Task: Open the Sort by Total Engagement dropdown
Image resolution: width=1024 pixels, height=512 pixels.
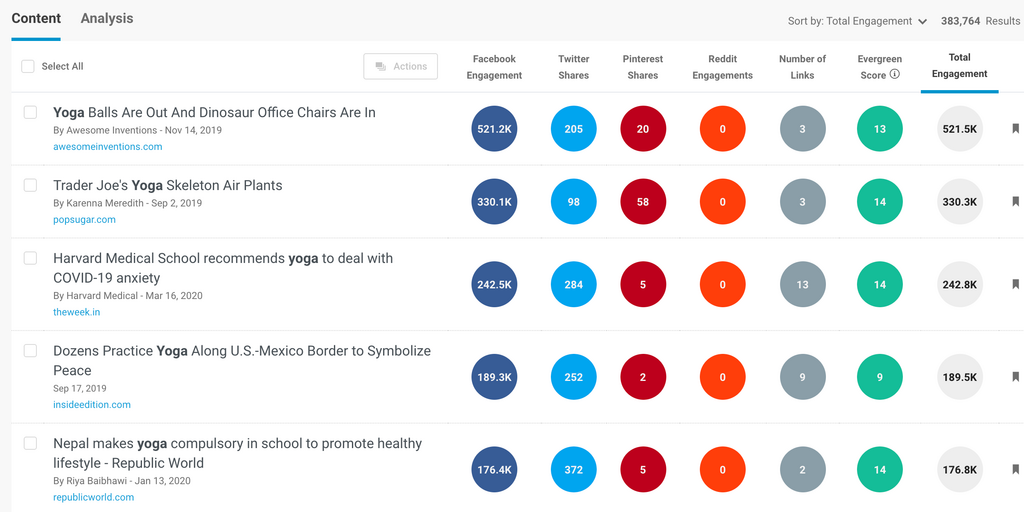Action: 857,21
